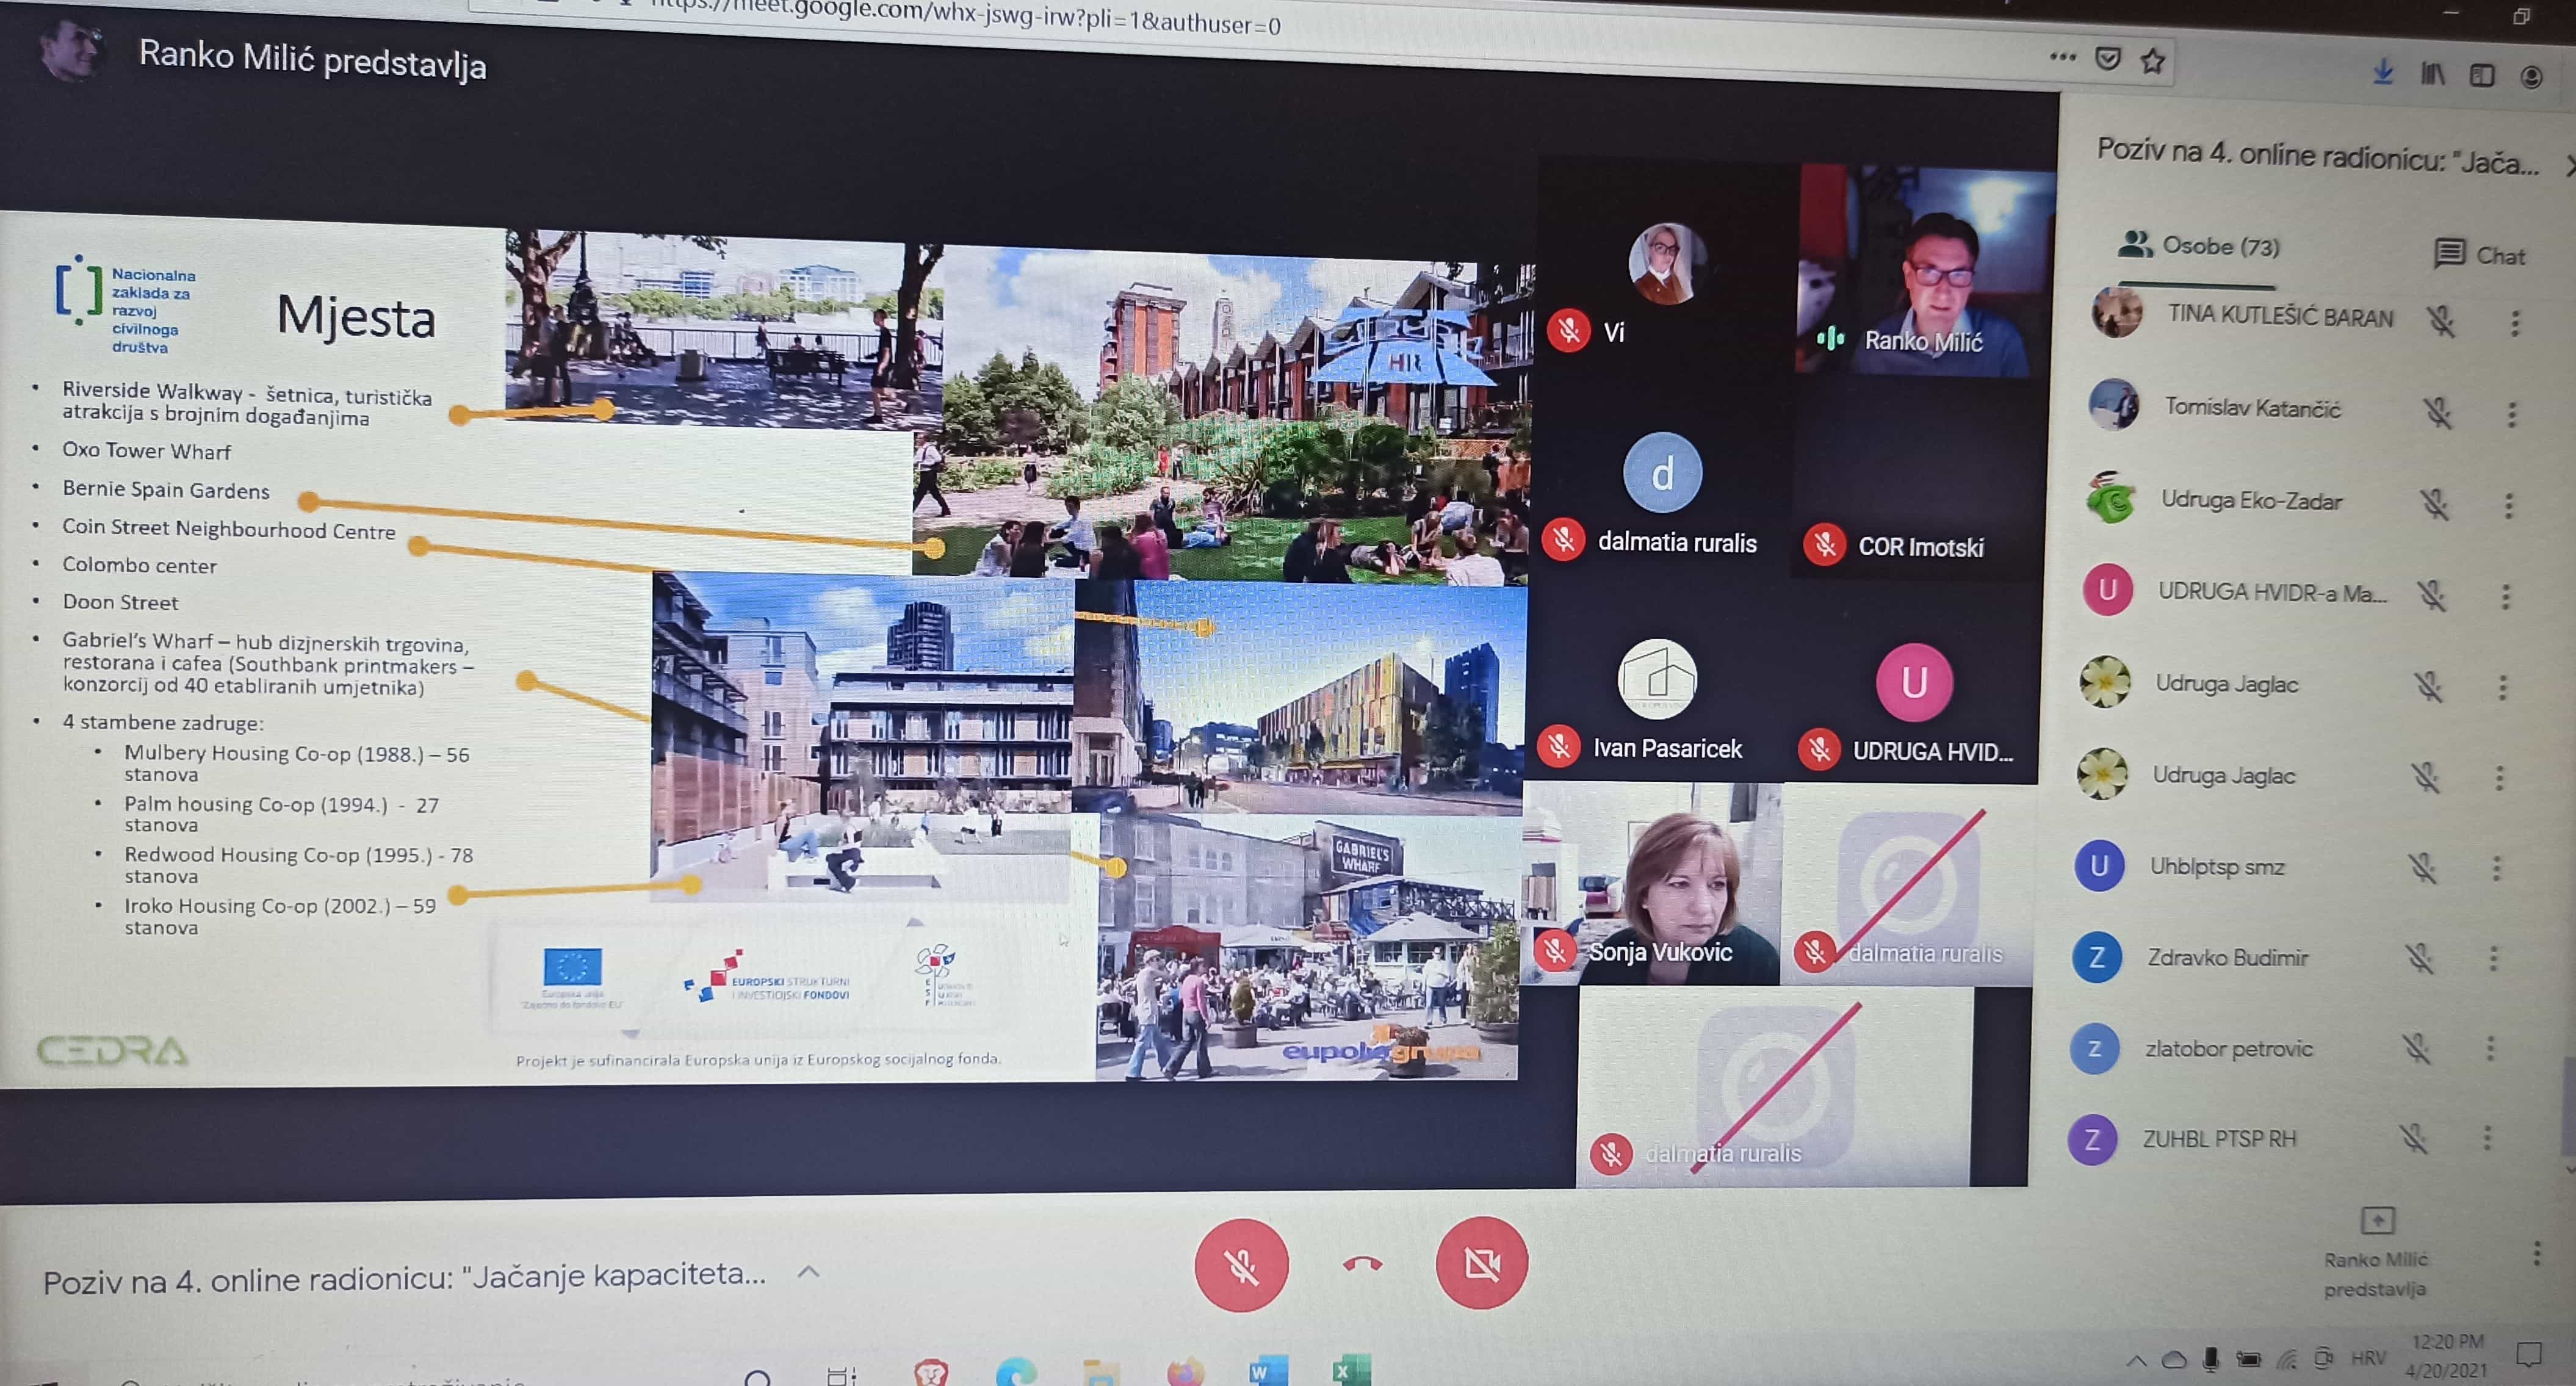
Task: Open the Firefox library icon
Action: (x=2432, y=74)
